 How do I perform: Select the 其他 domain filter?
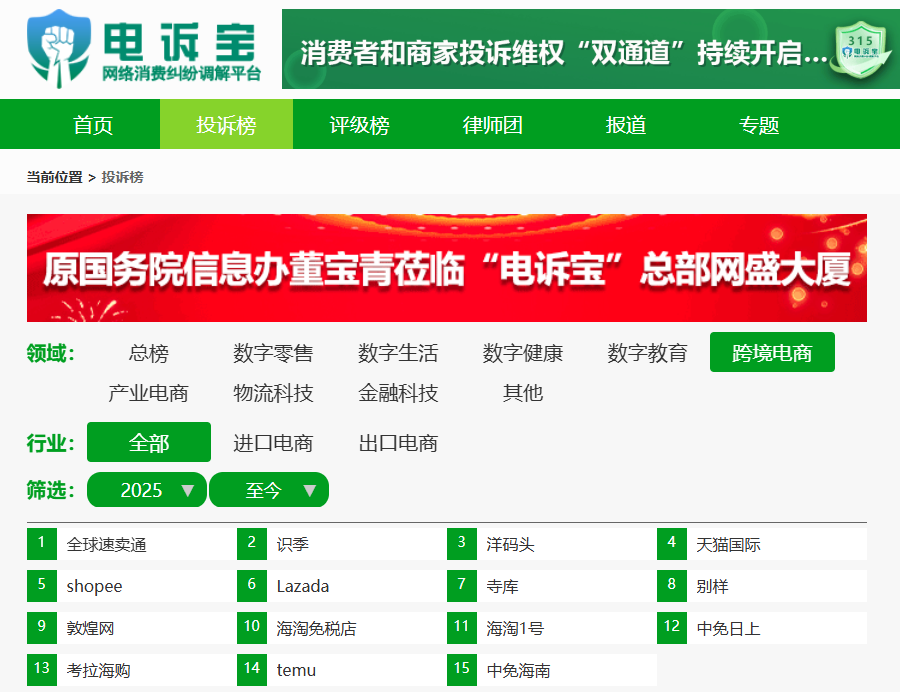(522, 393)
